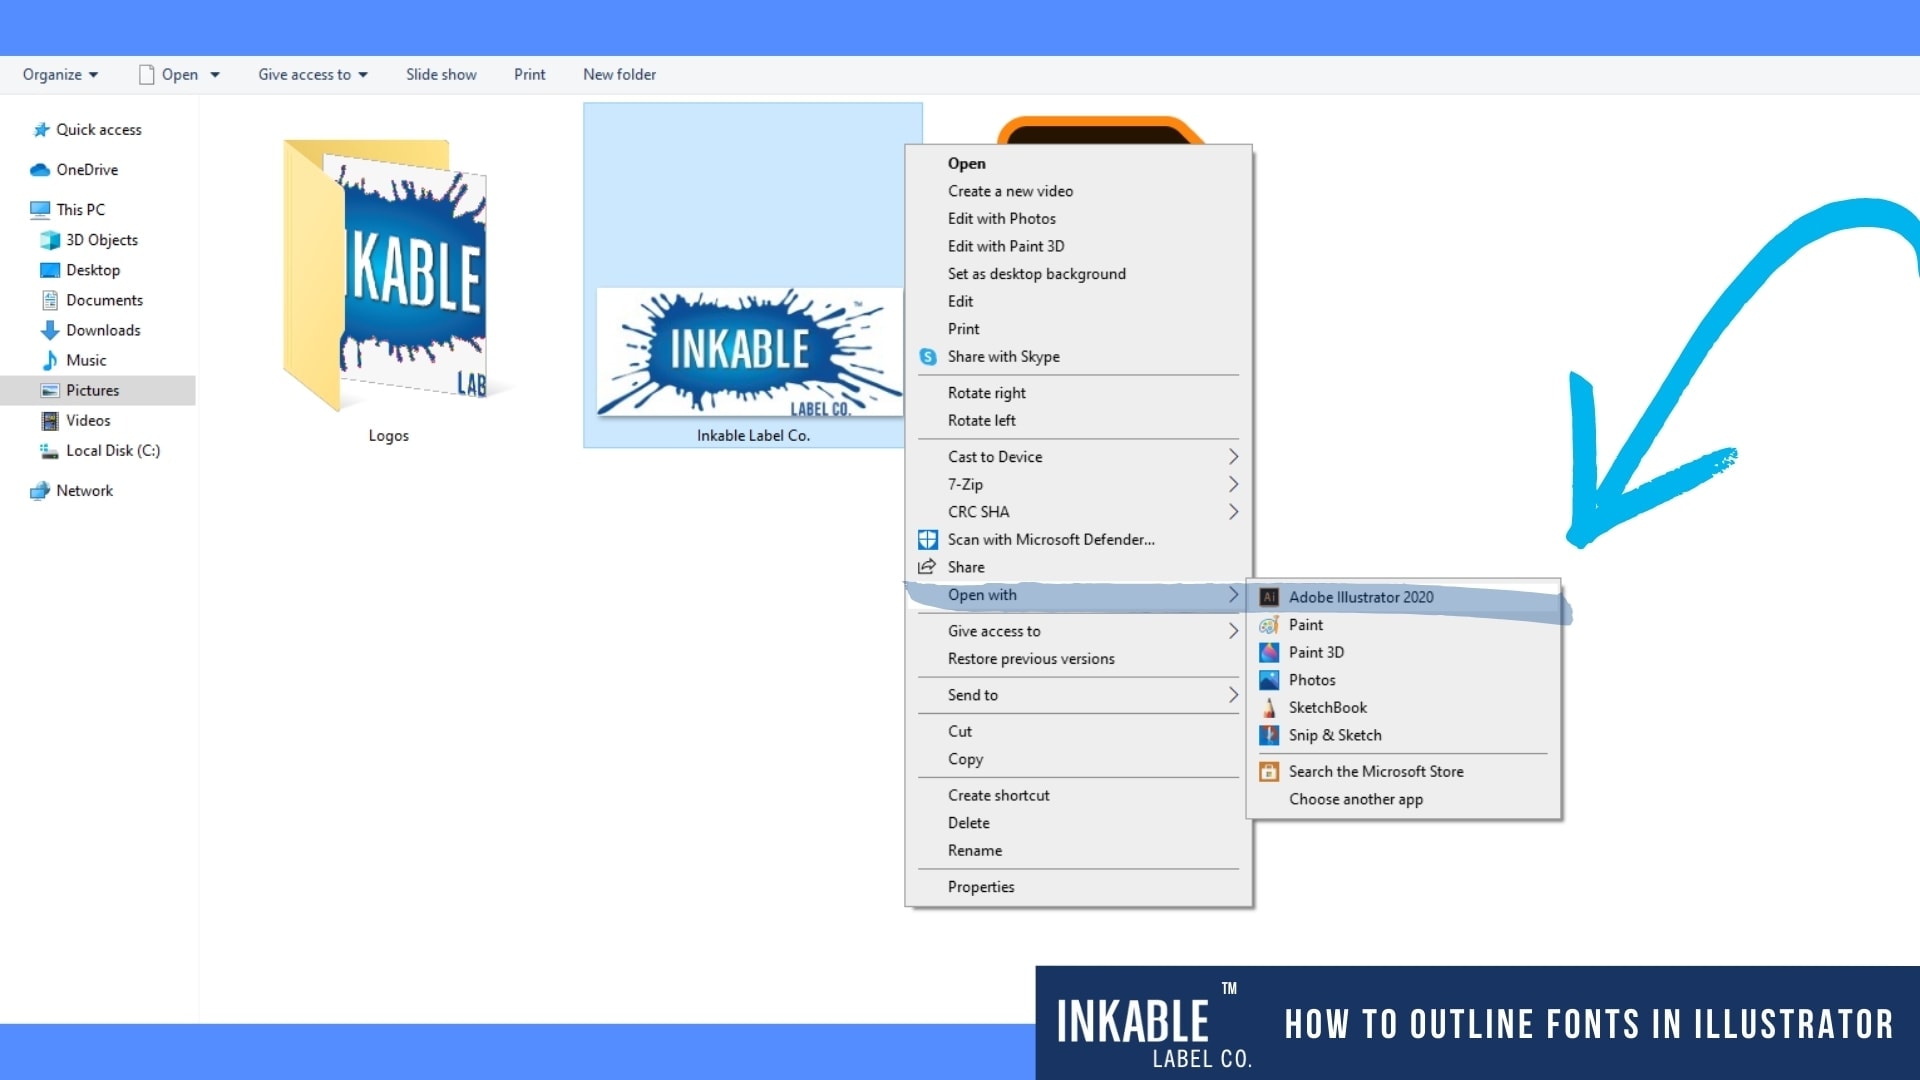Click the Photos app icon
Image resolution: width=1920 pixels, height=1080 pixels.
point(1269,680)
